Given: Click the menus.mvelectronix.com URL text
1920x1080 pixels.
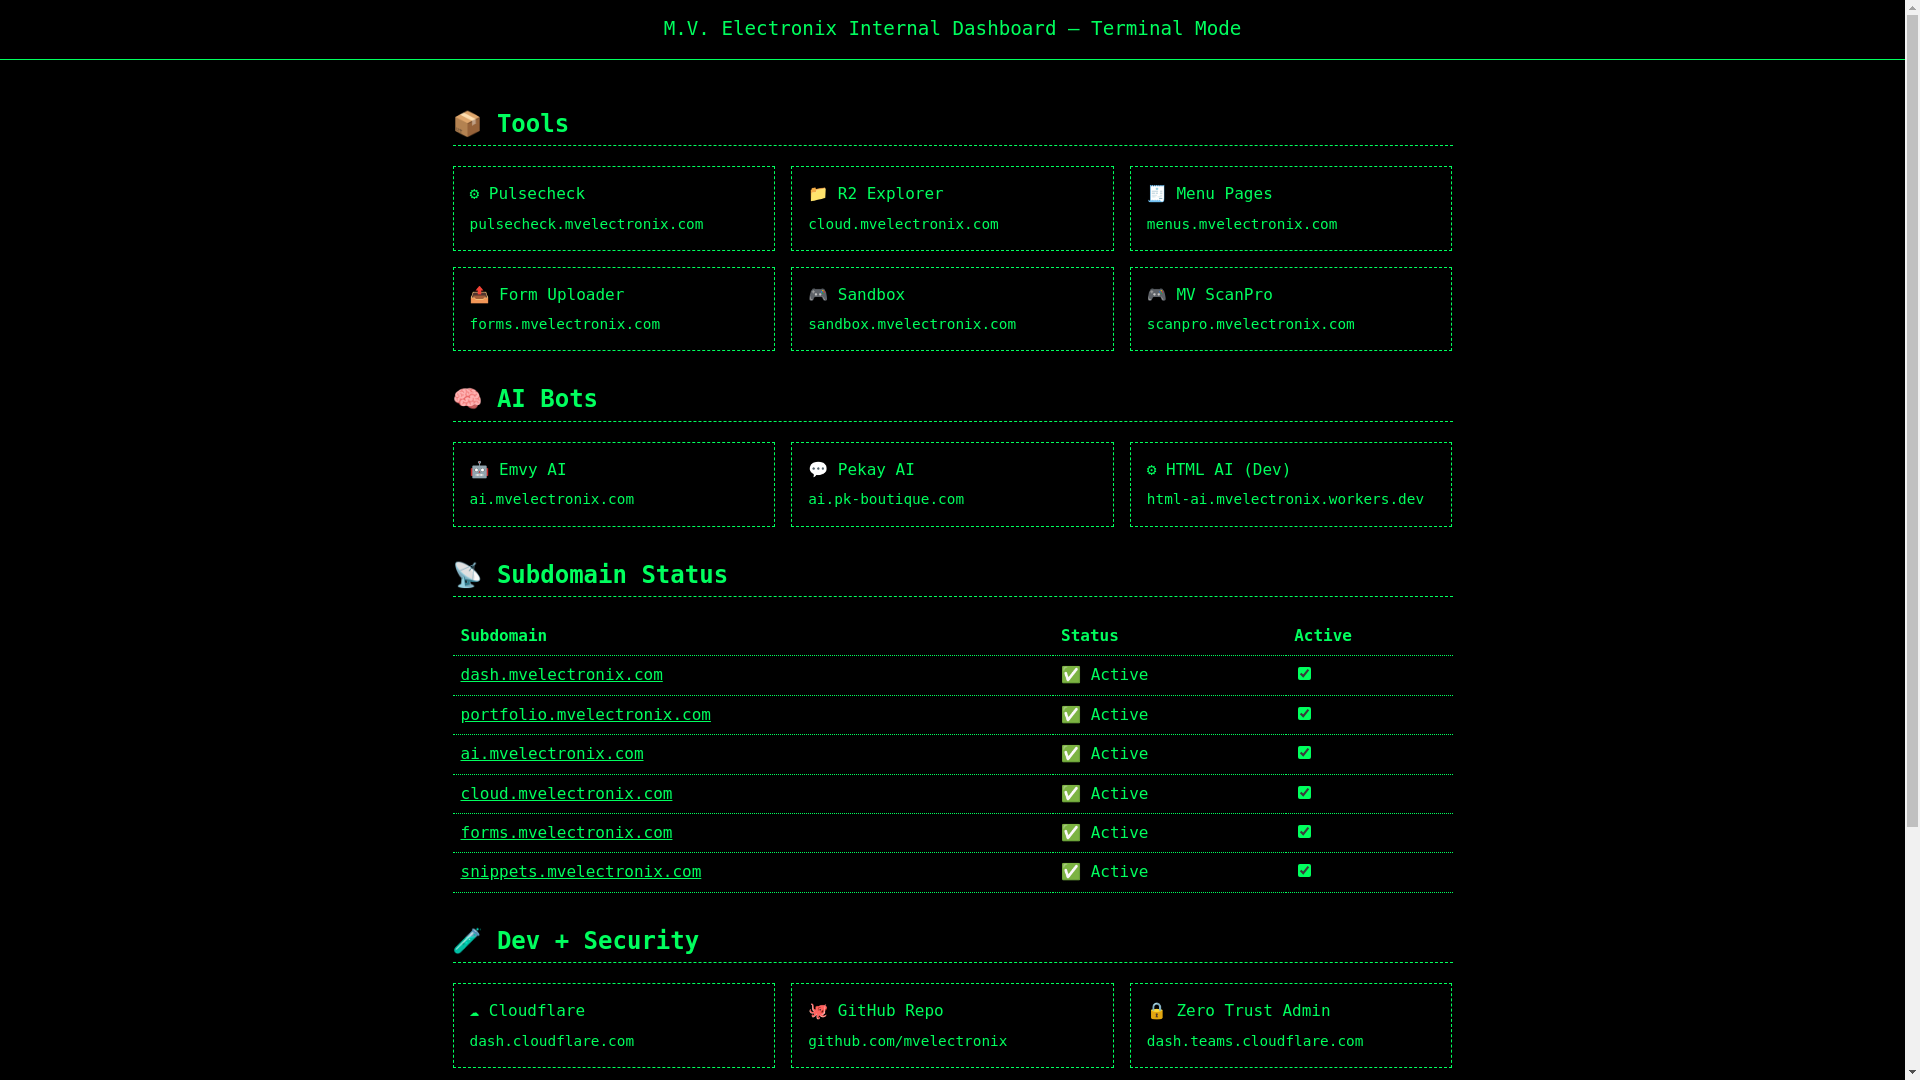Looking at the screenshot, I should [x=1242, y=224].
